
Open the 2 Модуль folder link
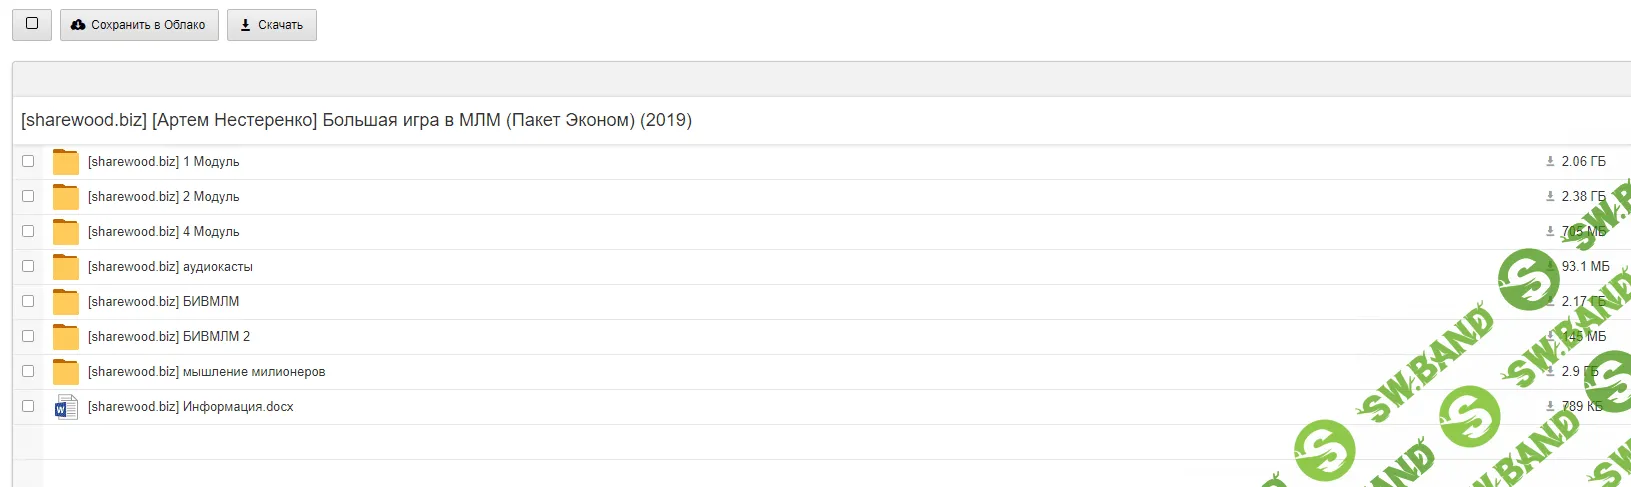[163, 197]
